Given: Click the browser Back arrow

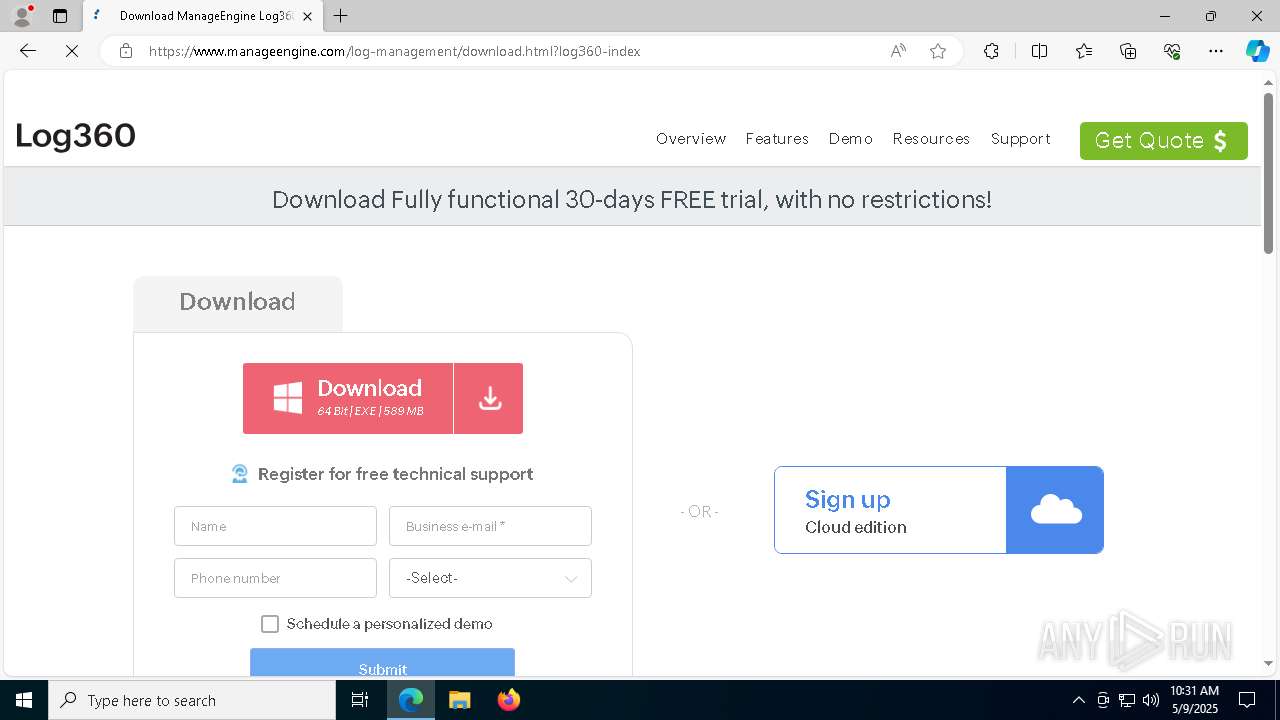Looking at the screenshot, I should click(x=28, y=51).
